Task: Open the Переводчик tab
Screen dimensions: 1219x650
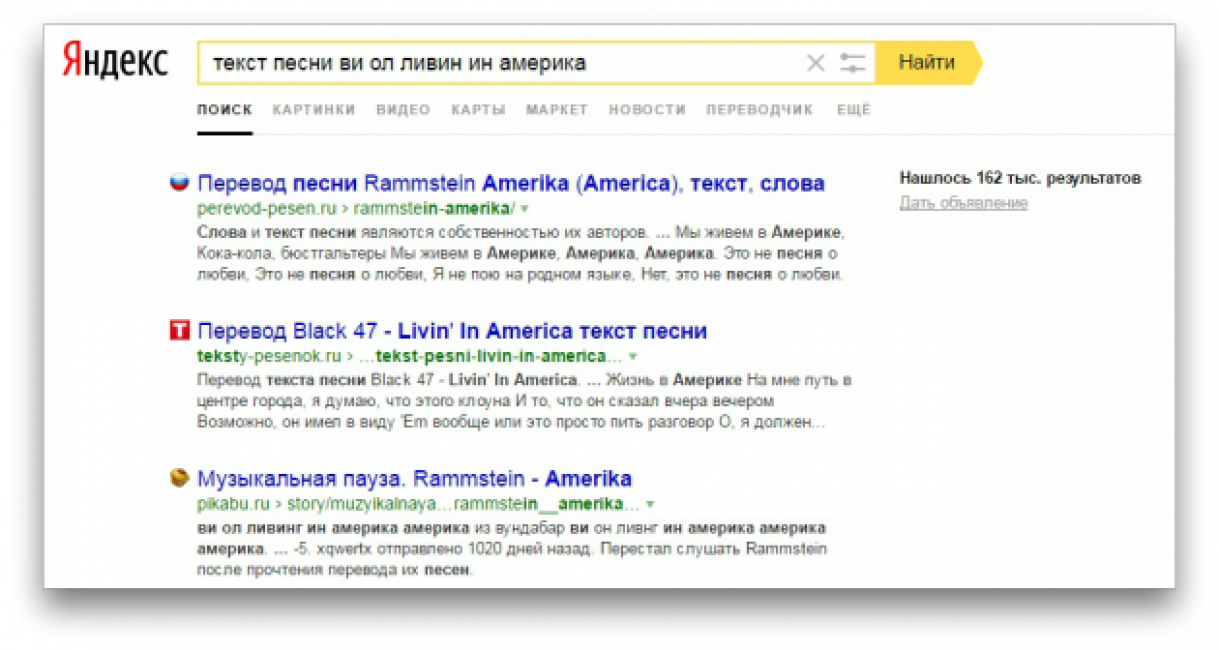Action: pos(759,110)
